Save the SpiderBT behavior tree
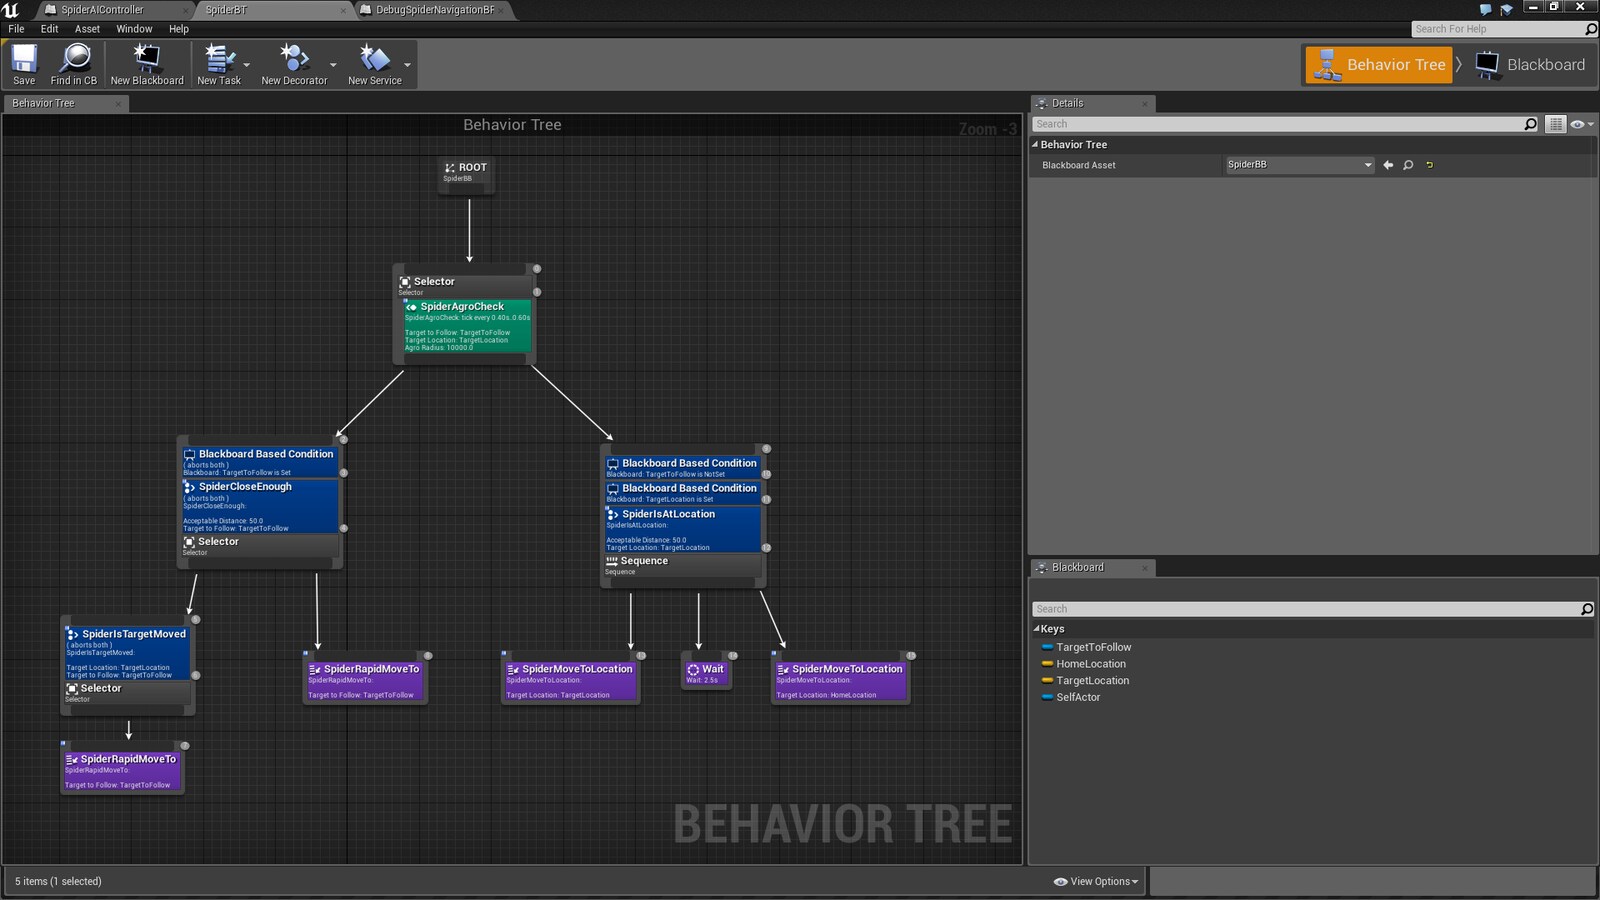This screenshot has height=900, width=1600. (x=24, y=64)
